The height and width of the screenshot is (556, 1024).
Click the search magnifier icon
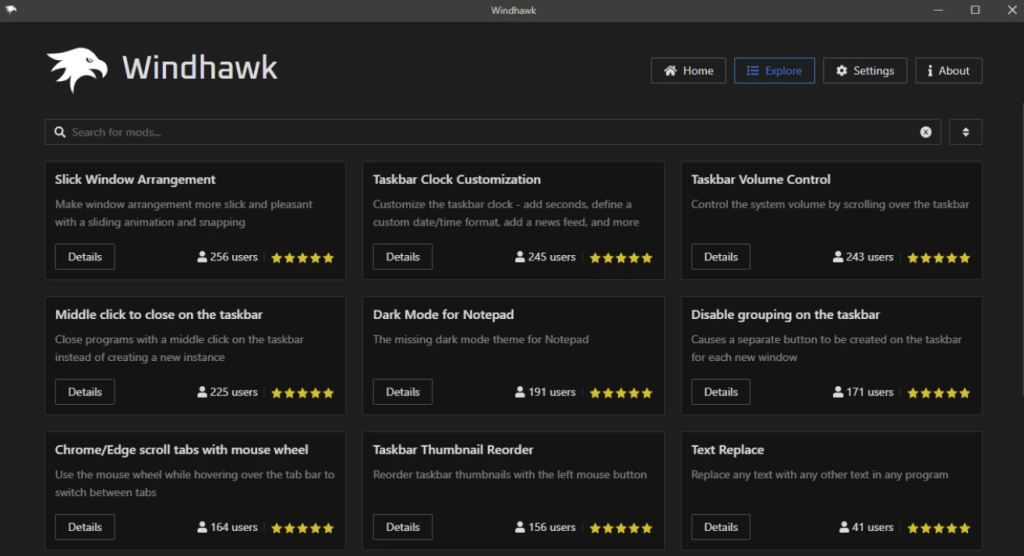tap(59, 132)
